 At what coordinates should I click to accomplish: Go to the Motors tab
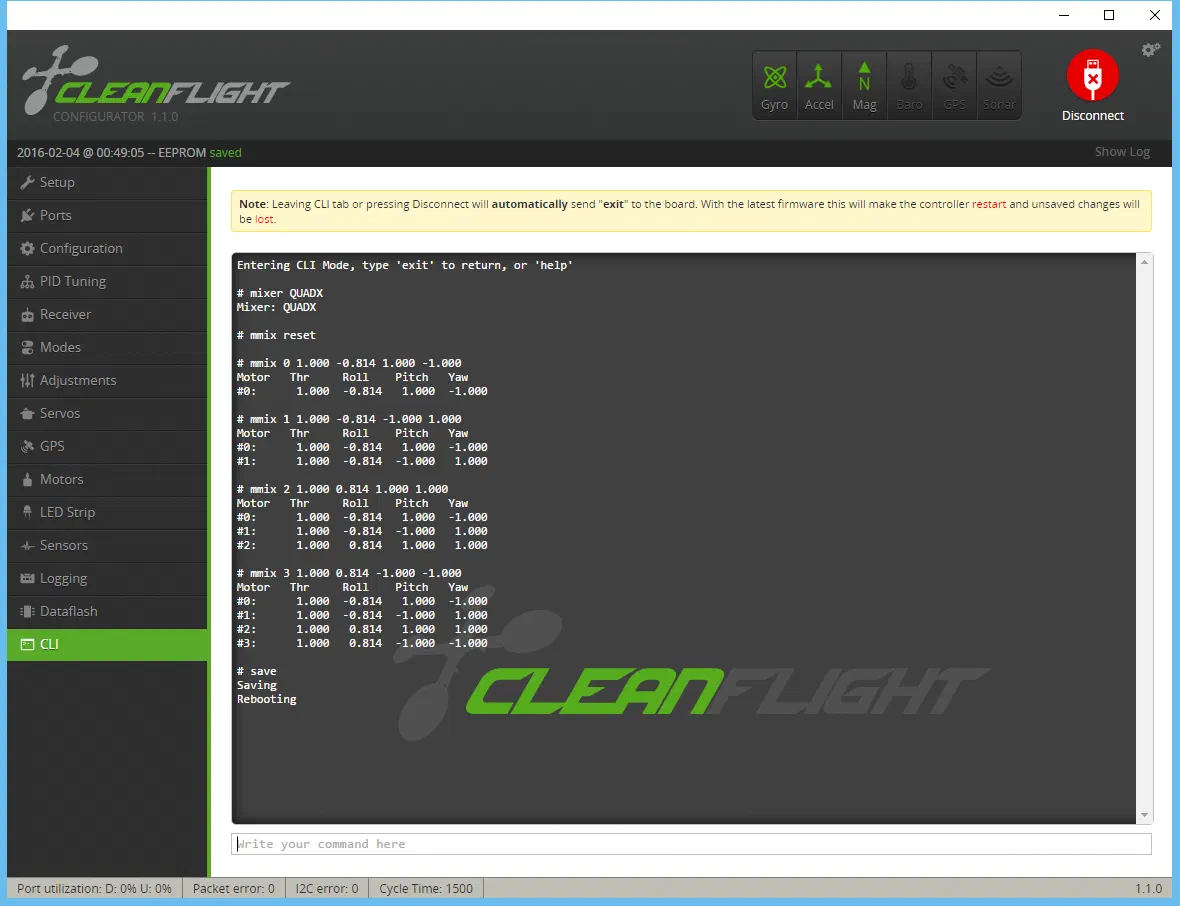pyautogui.click(x=107, y=479)
